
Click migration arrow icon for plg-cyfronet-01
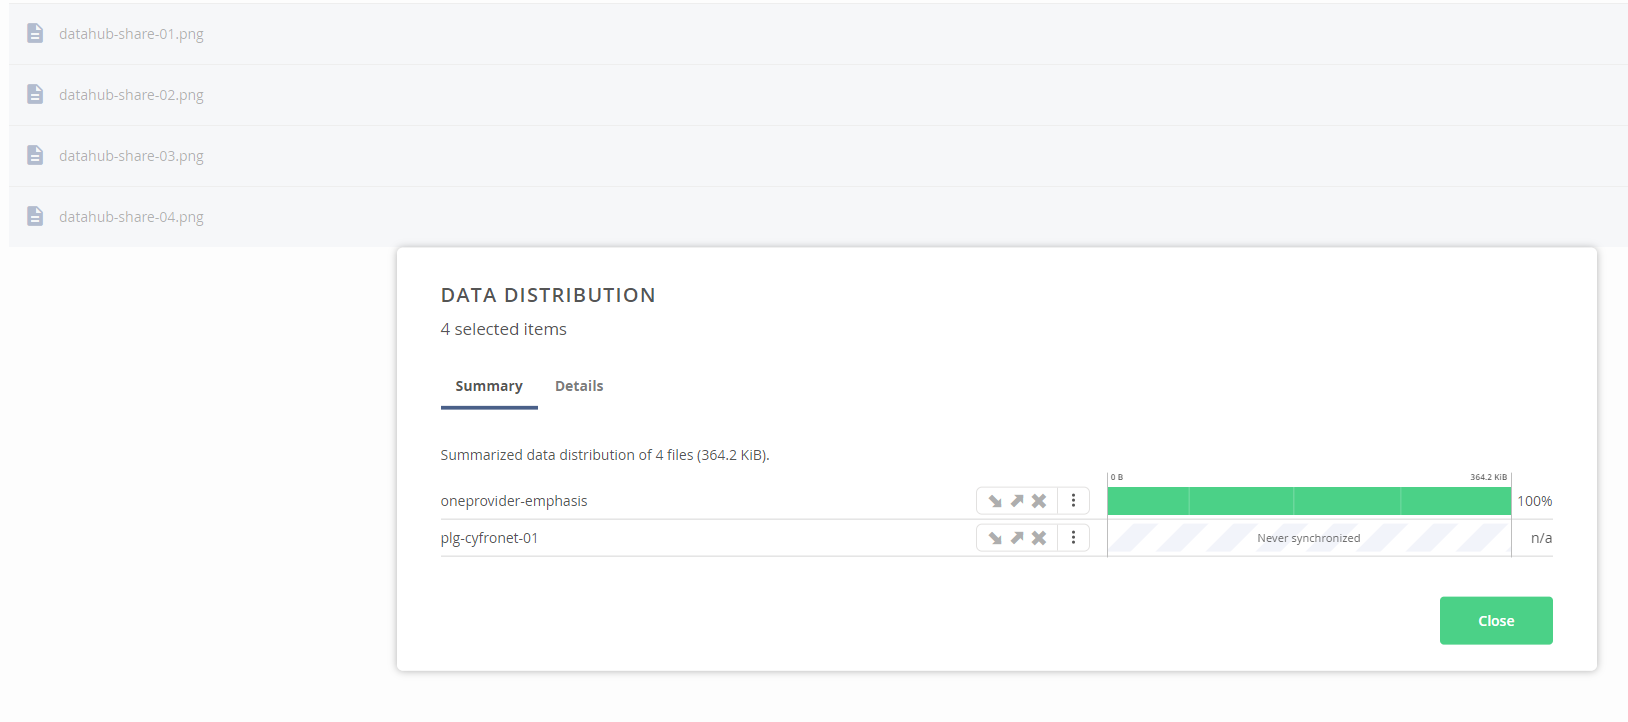click(x=1017, y=538)
